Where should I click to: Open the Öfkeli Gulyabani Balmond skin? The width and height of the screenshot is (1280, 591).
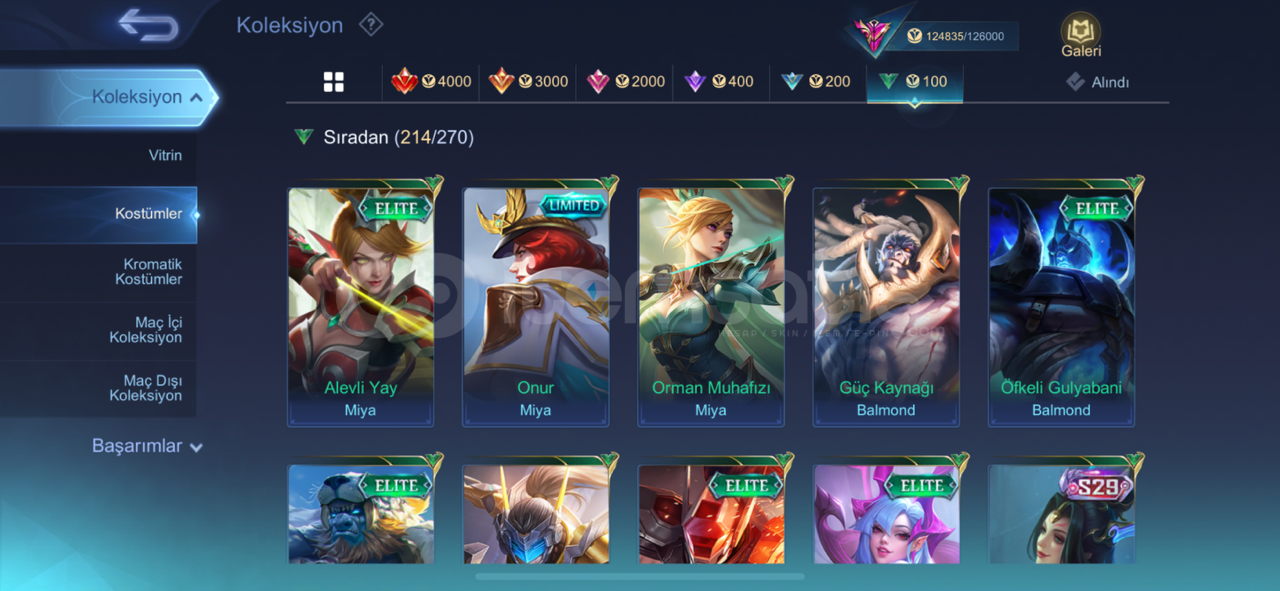(x=1061, y=305)
